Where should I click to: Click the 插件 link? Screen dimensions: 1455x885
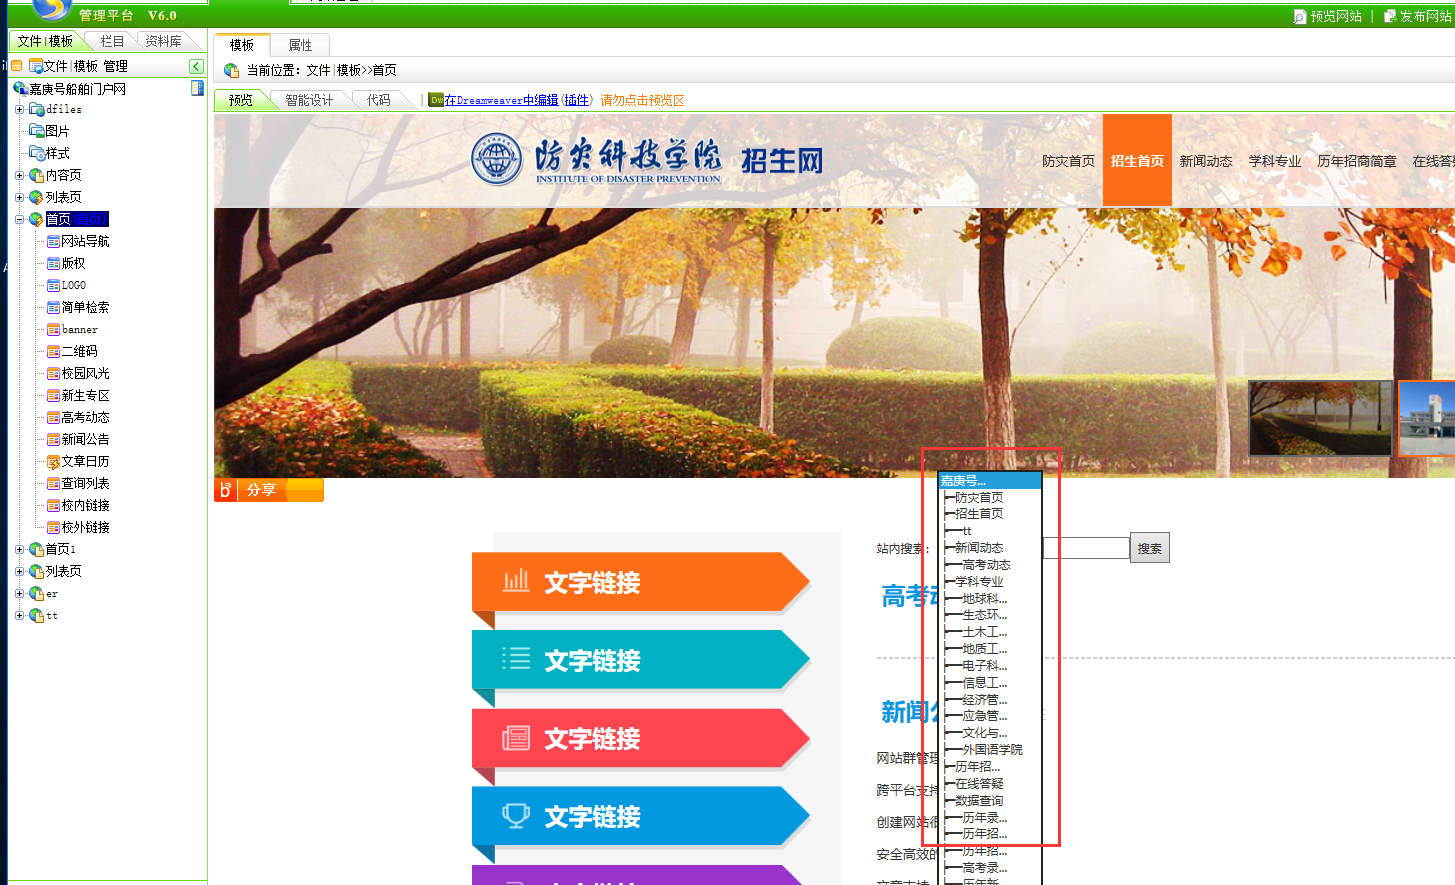(x=576, y=100)
